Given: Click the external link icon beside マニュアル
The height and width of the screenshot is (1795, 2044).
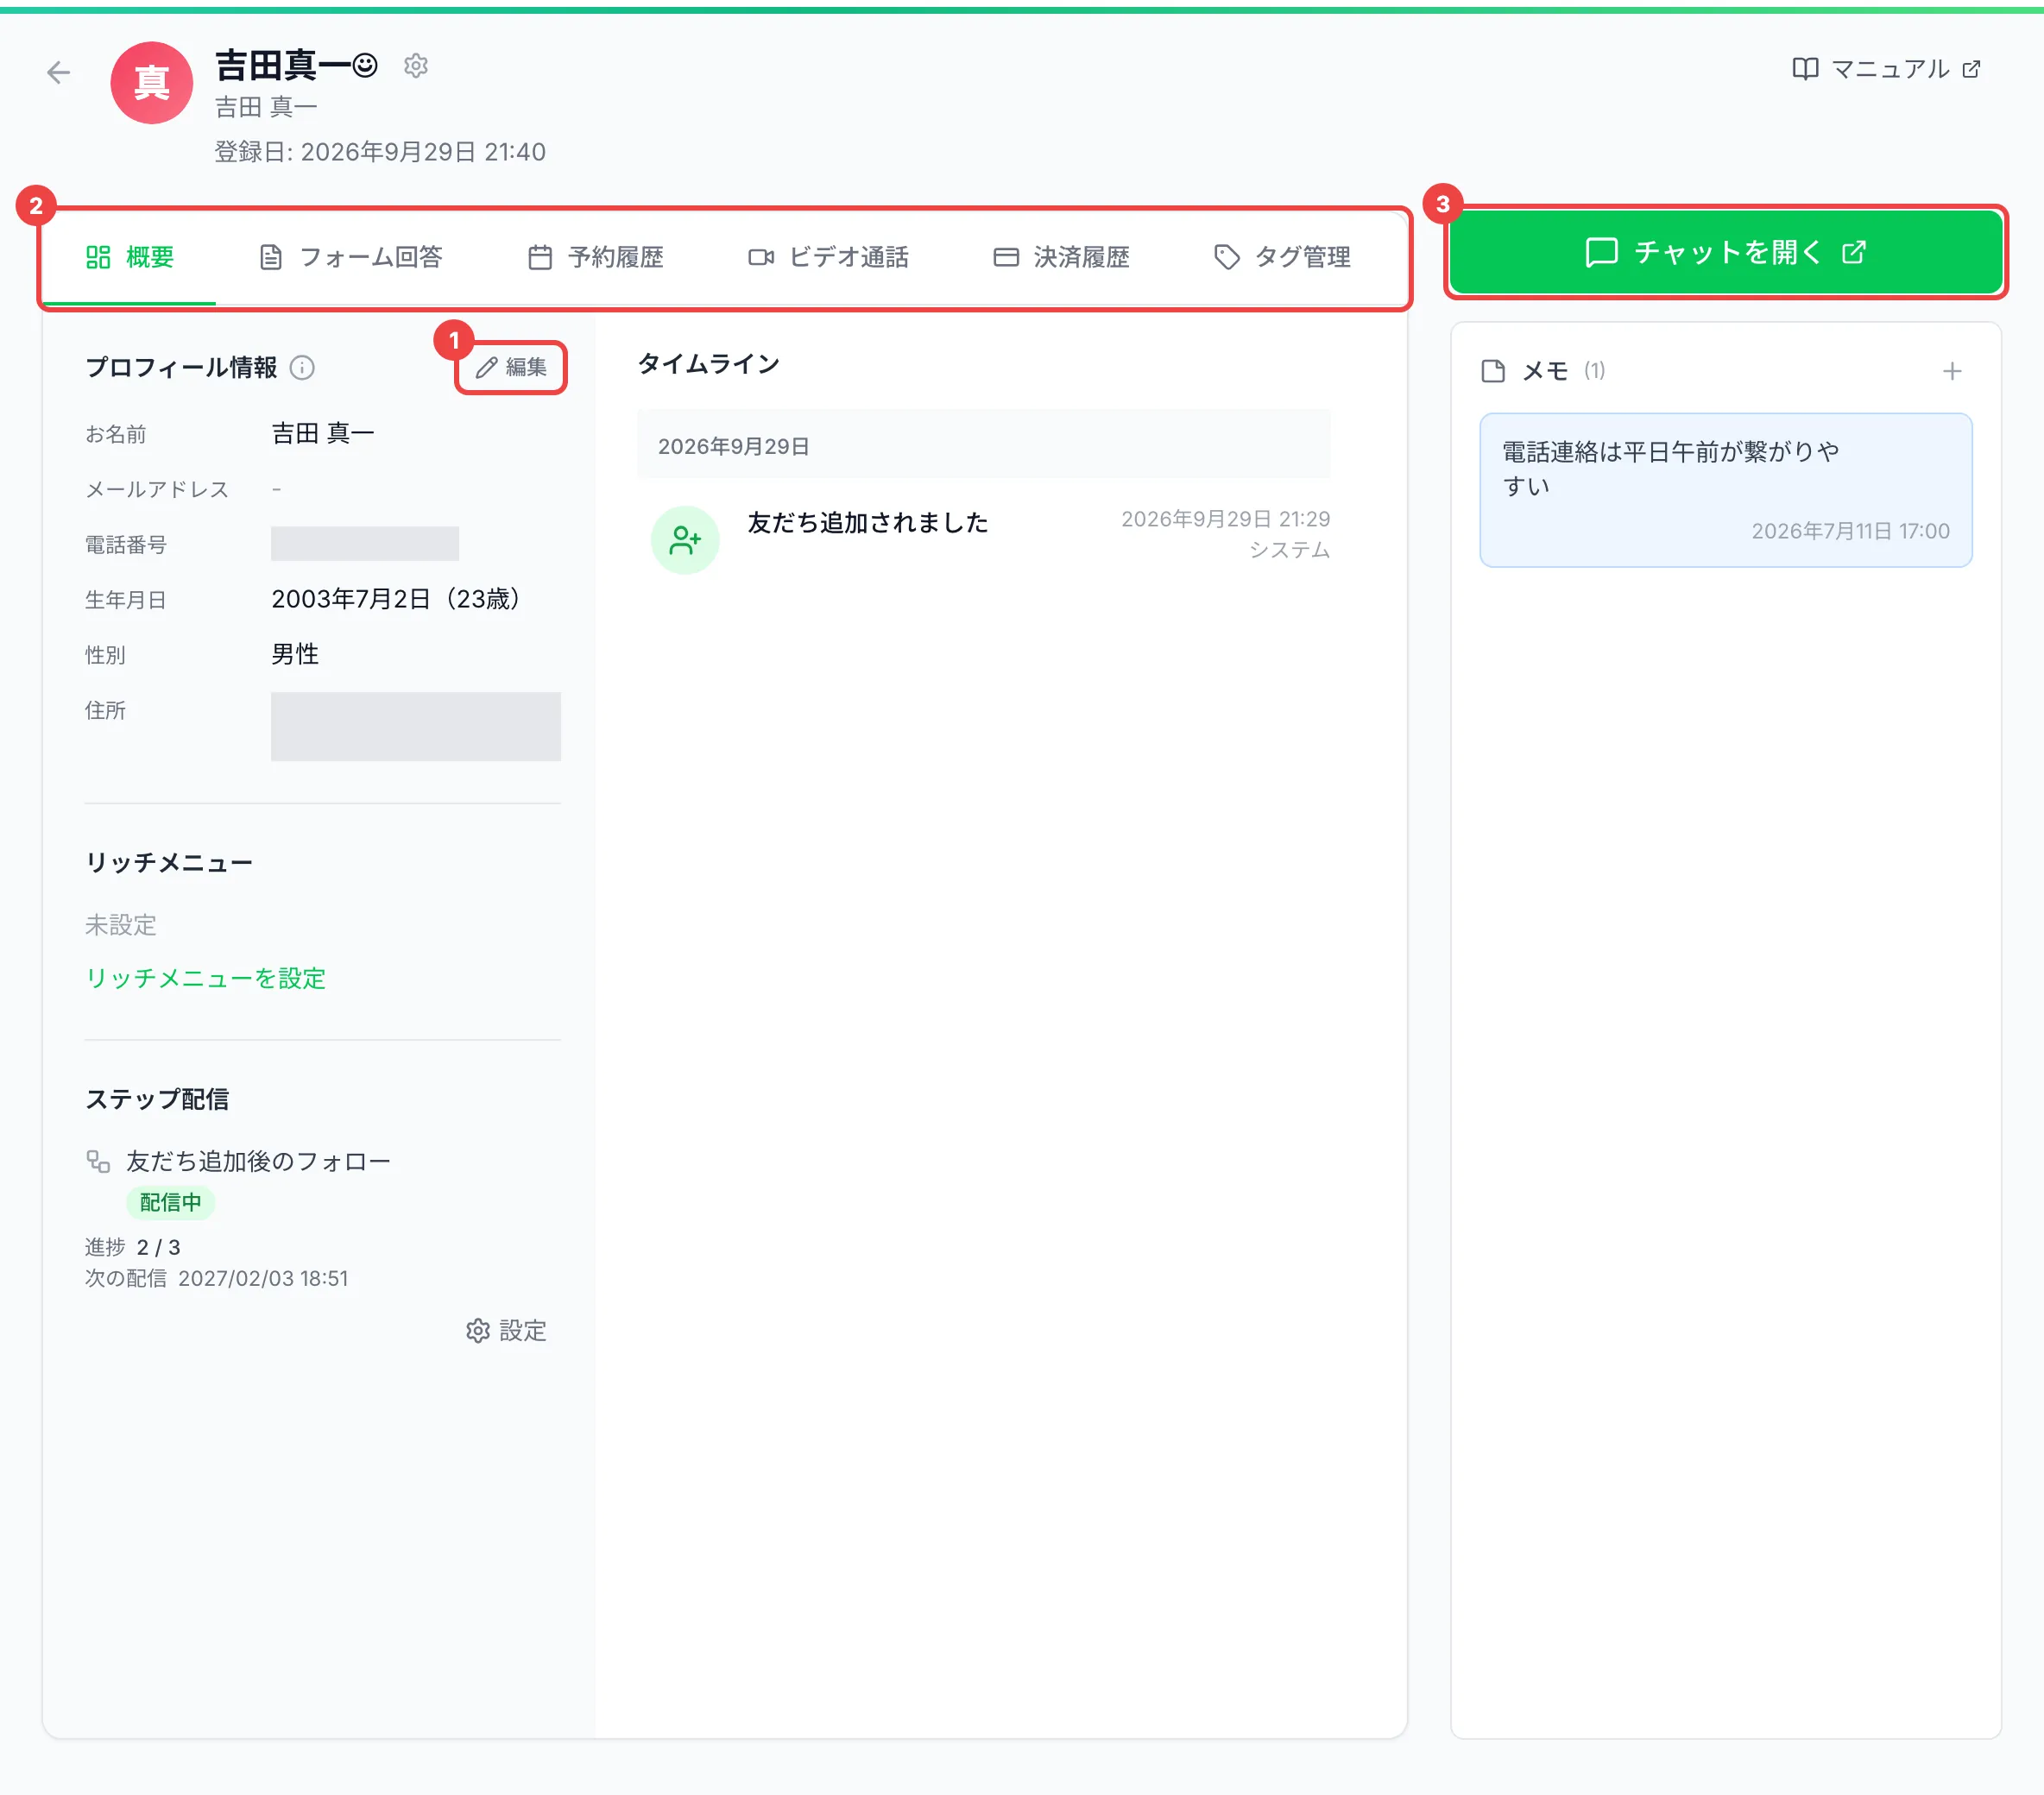Looking at the screenshot, I should (x=1972, y=69).
